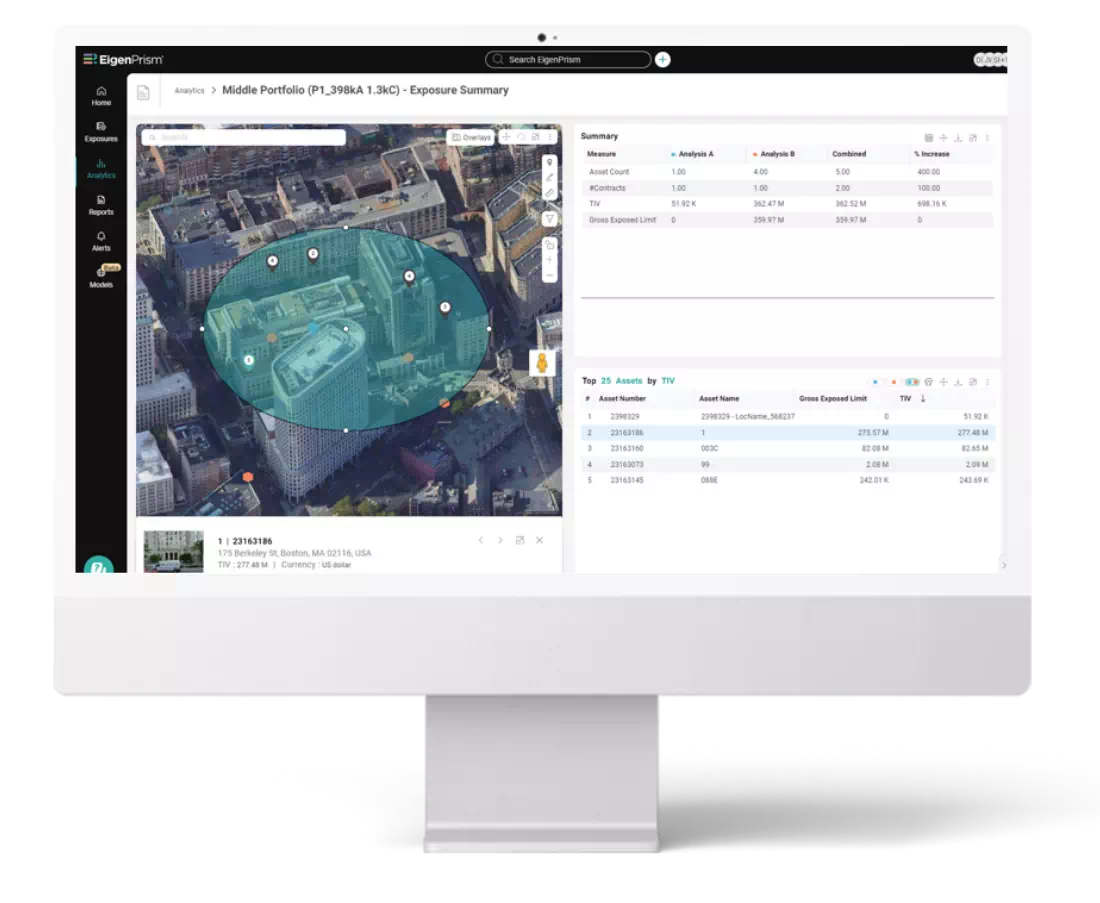Click the Search EigenPrism field
Screen dimensions: 1100x903
[x=568, y=60]
